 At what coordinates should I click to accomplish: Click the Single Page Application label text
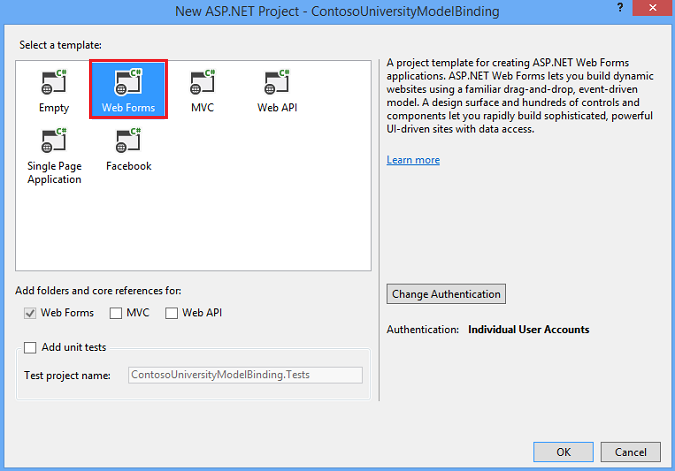pyautogui.click(x=54, y=173)
